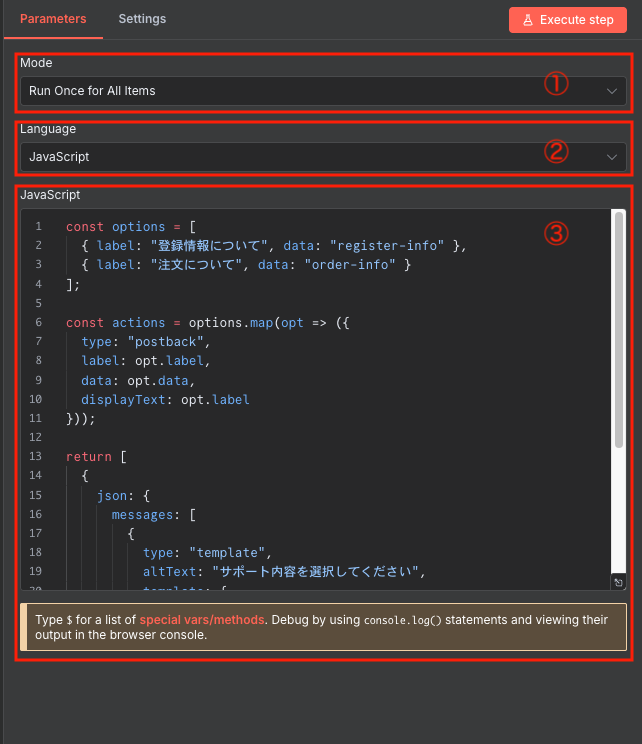Viewport: 642px width, 744px height.
Task: Click line number 5 in the gutter
Action: pyautogui.click(x=38, y=303)
